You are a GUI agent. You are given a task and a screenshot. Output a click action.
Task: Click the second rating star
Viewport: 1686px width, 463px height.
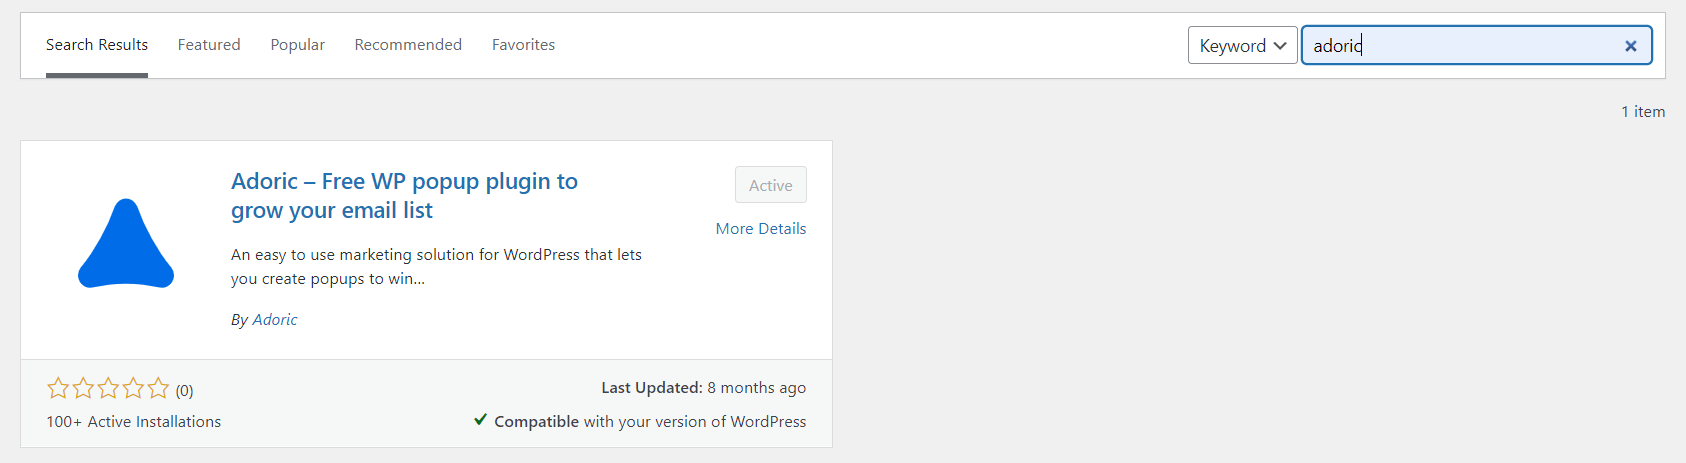(83, 388)
